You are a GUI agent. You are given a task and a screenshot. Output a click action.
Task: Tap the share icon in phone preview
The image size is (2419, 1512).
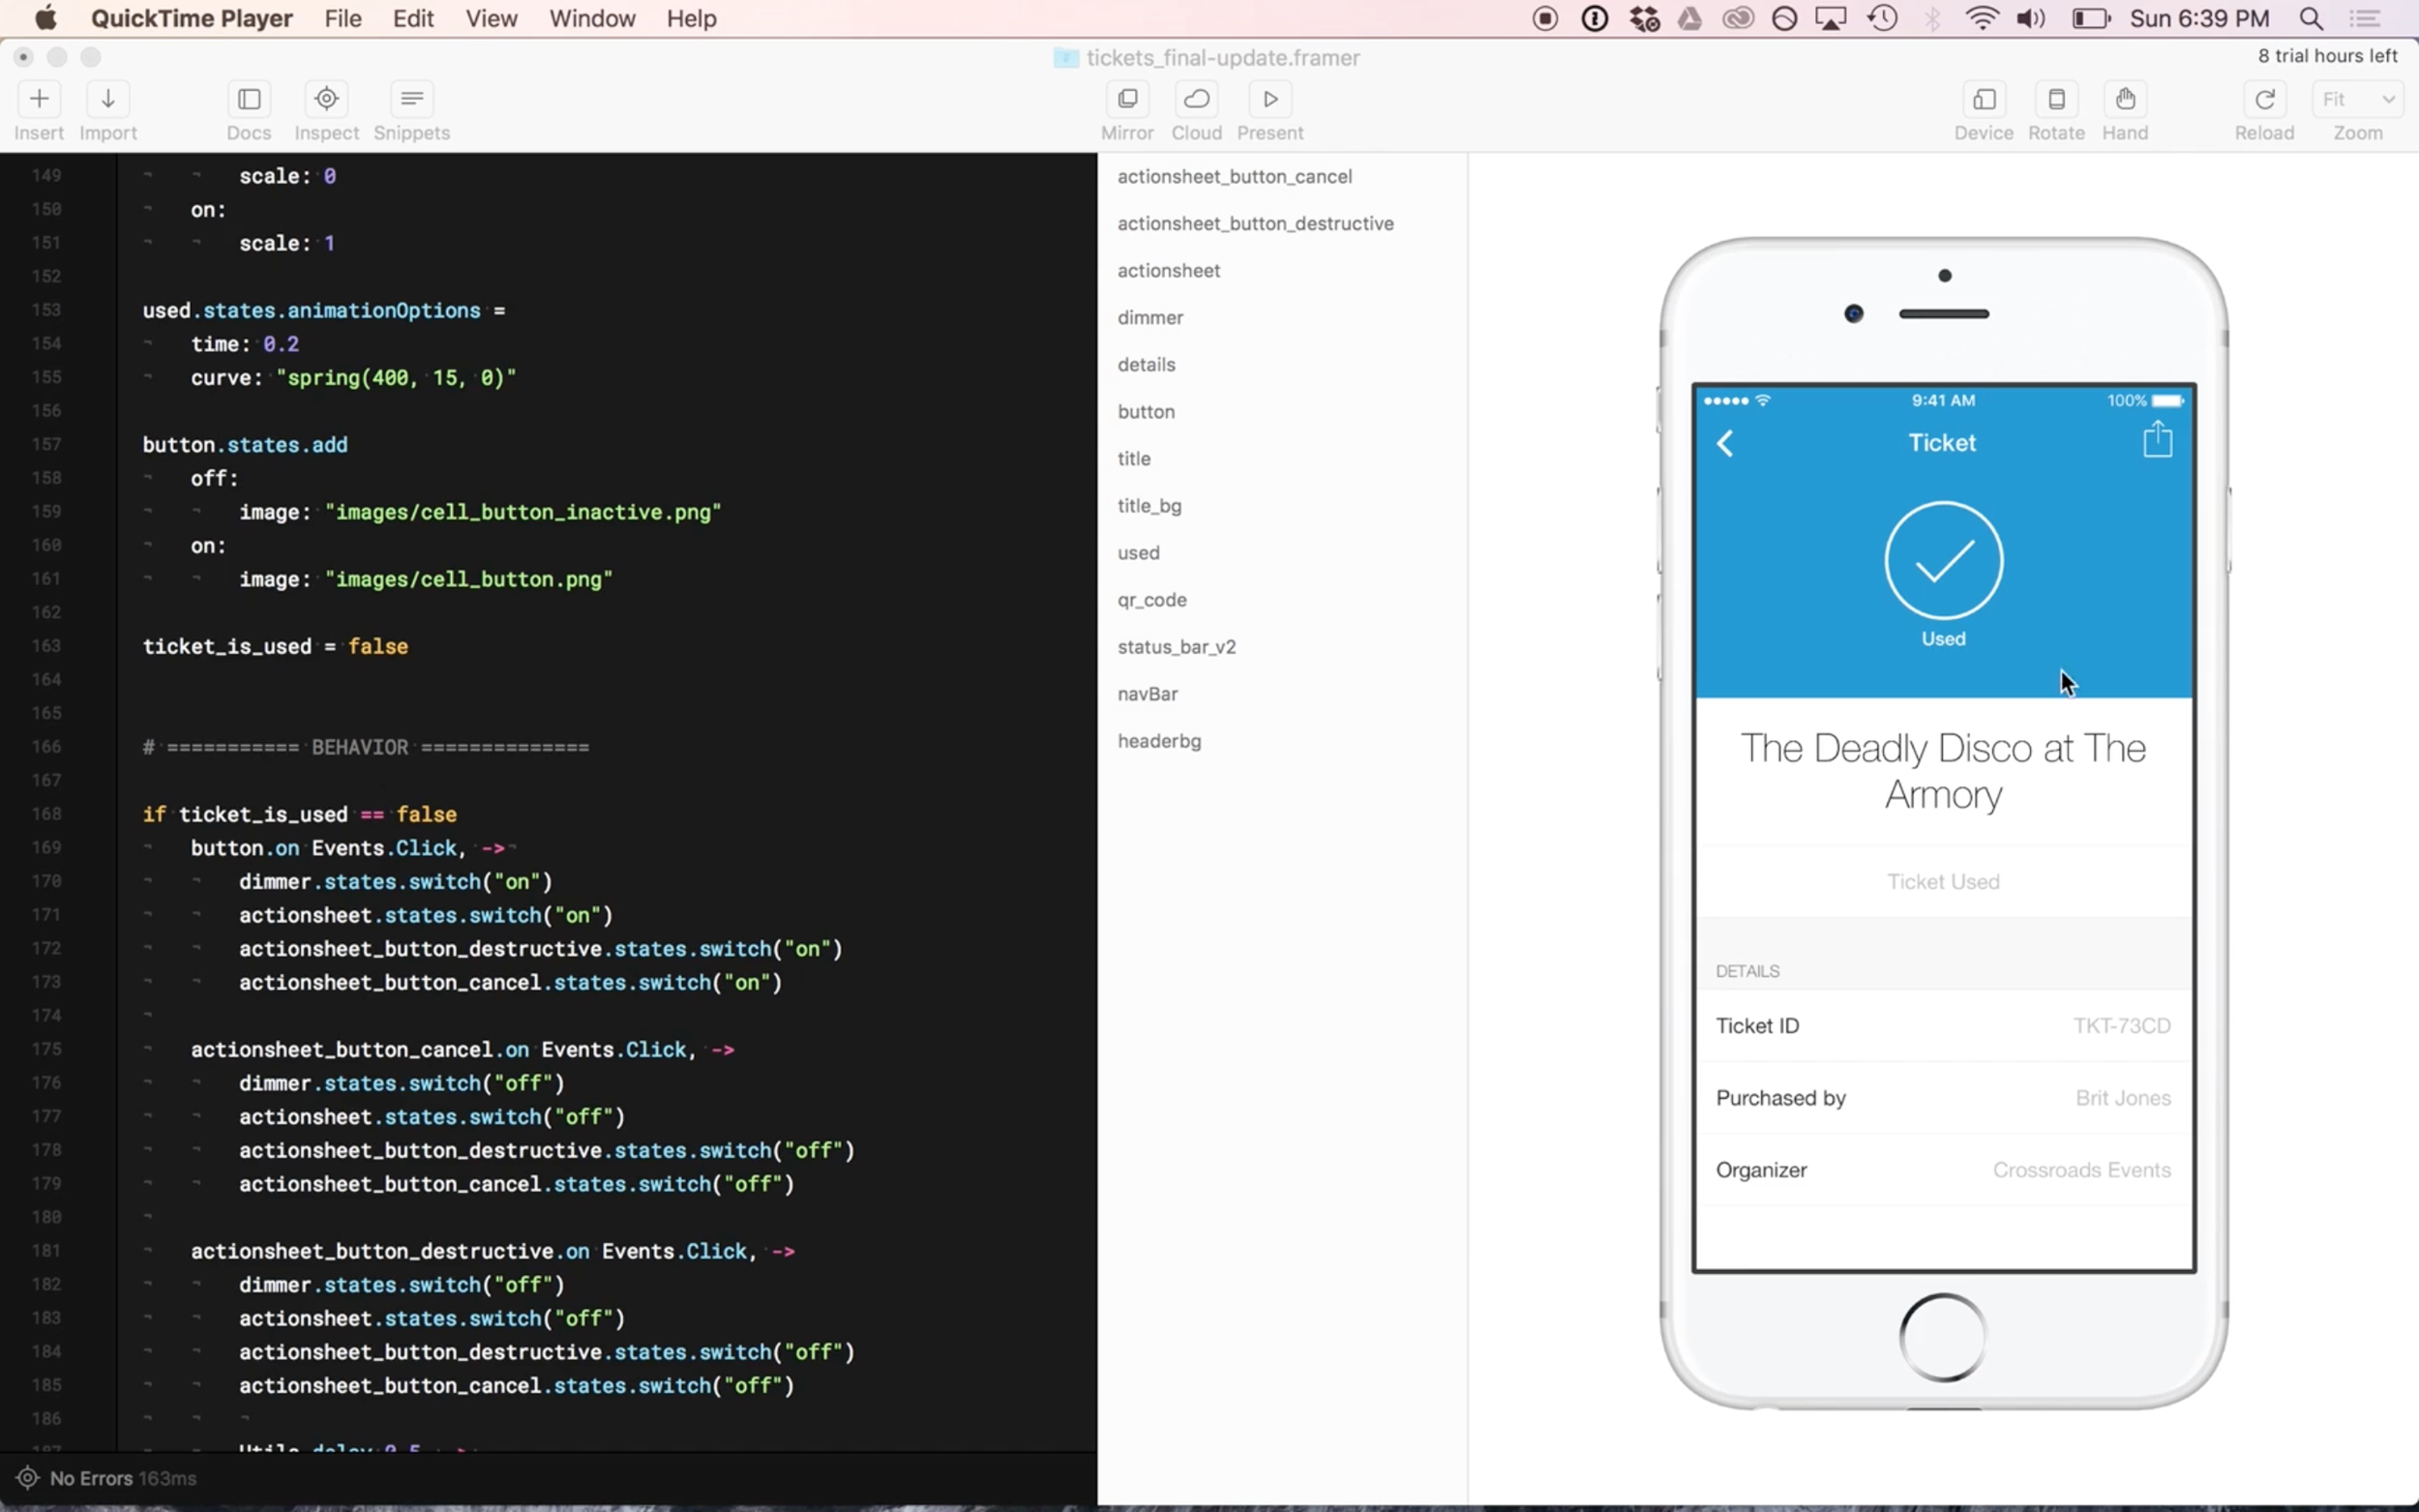(2157, 440)
